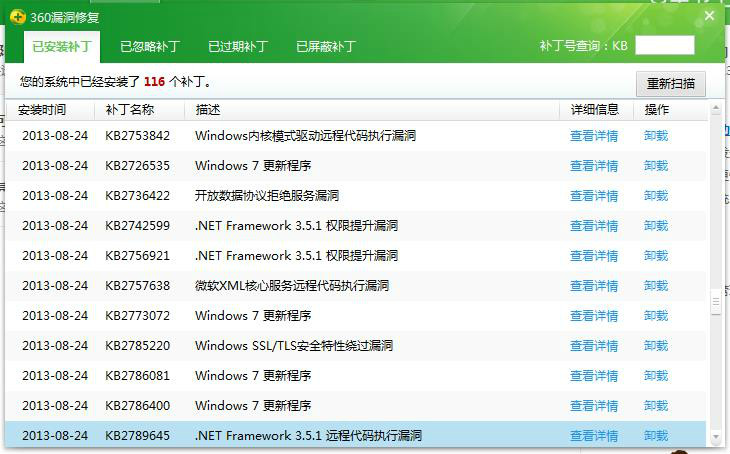
Task: Focus the KB patch number search field
Action: pyautogui.click(x=665, y=45)
